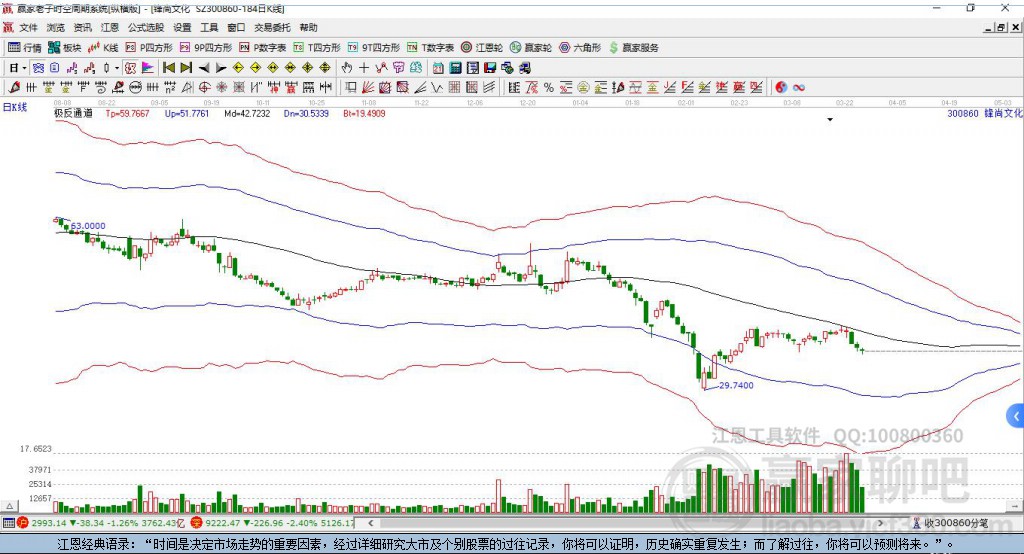Click the blue side panel chevron
Screen dimensions: 1024x554
1016,416
